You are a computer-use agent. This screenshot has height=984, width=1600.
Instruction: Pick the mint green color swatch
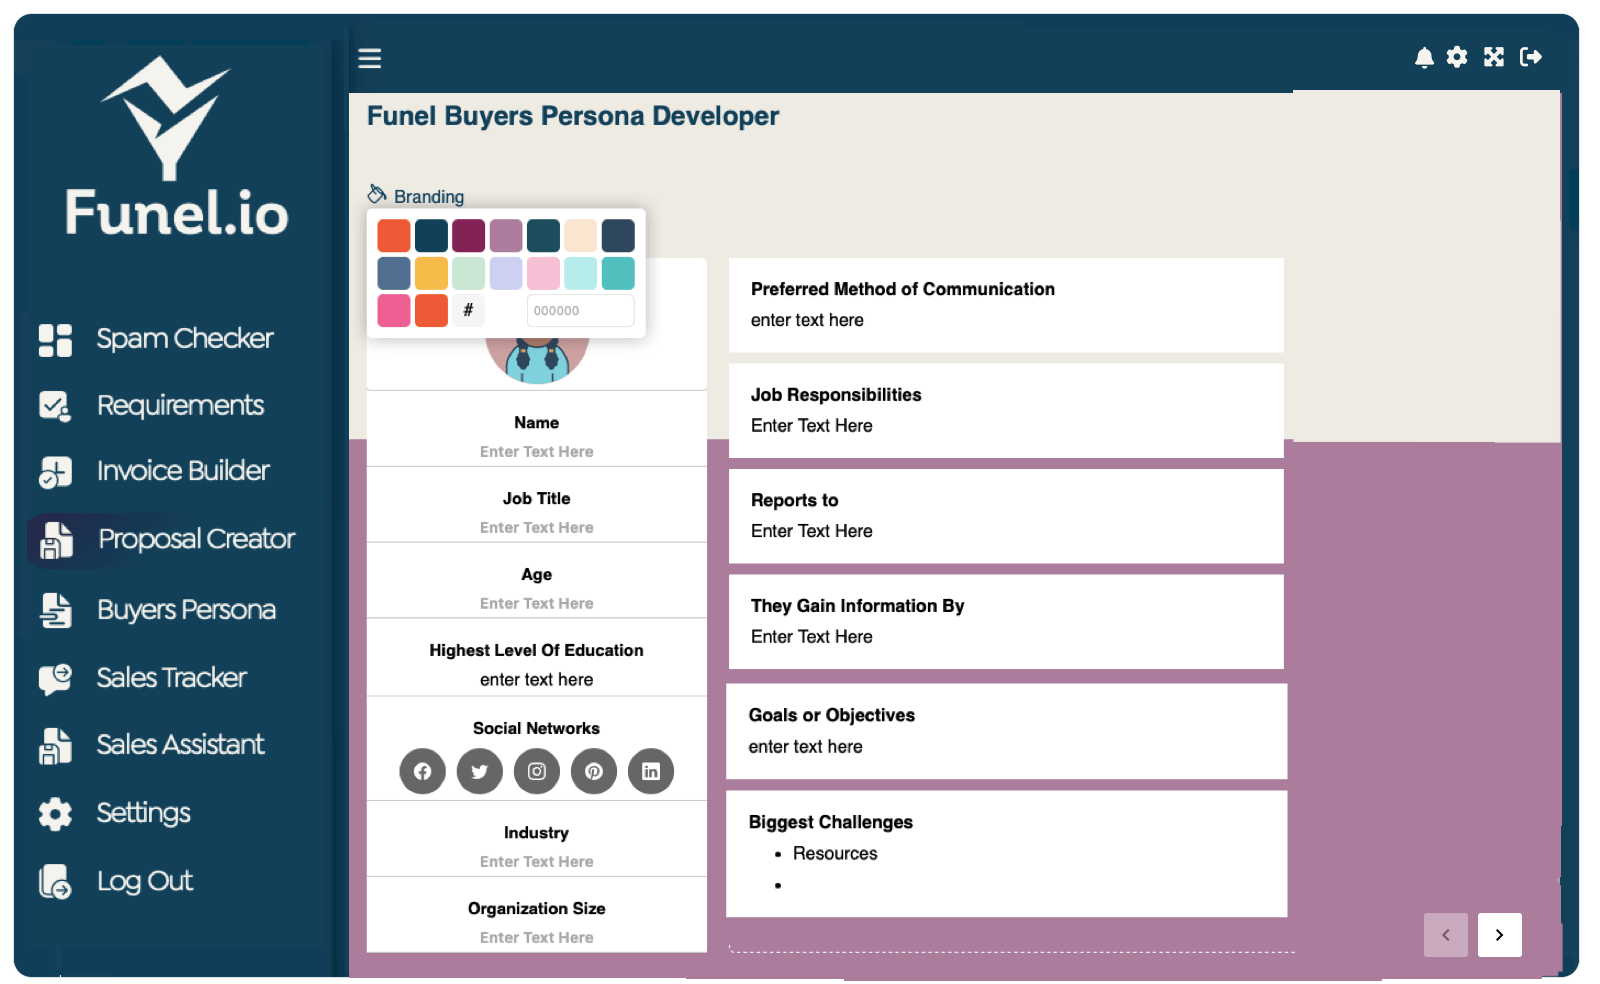pos(468,273)
